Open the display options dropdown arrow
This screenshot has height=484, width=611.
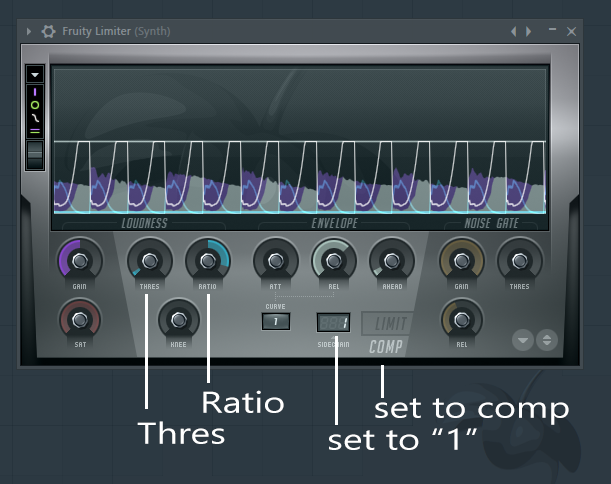click(35, 74)
